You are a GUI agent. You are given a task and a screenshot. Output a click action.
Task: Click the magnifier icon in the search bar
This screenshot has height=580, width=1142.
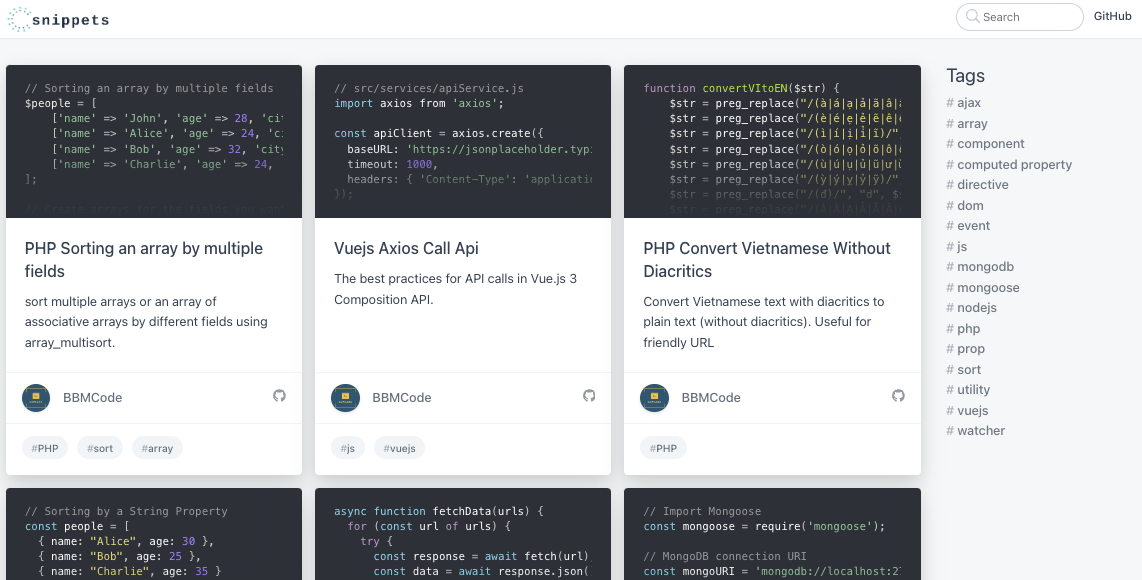pyautogui.click(x=973, y=17)
